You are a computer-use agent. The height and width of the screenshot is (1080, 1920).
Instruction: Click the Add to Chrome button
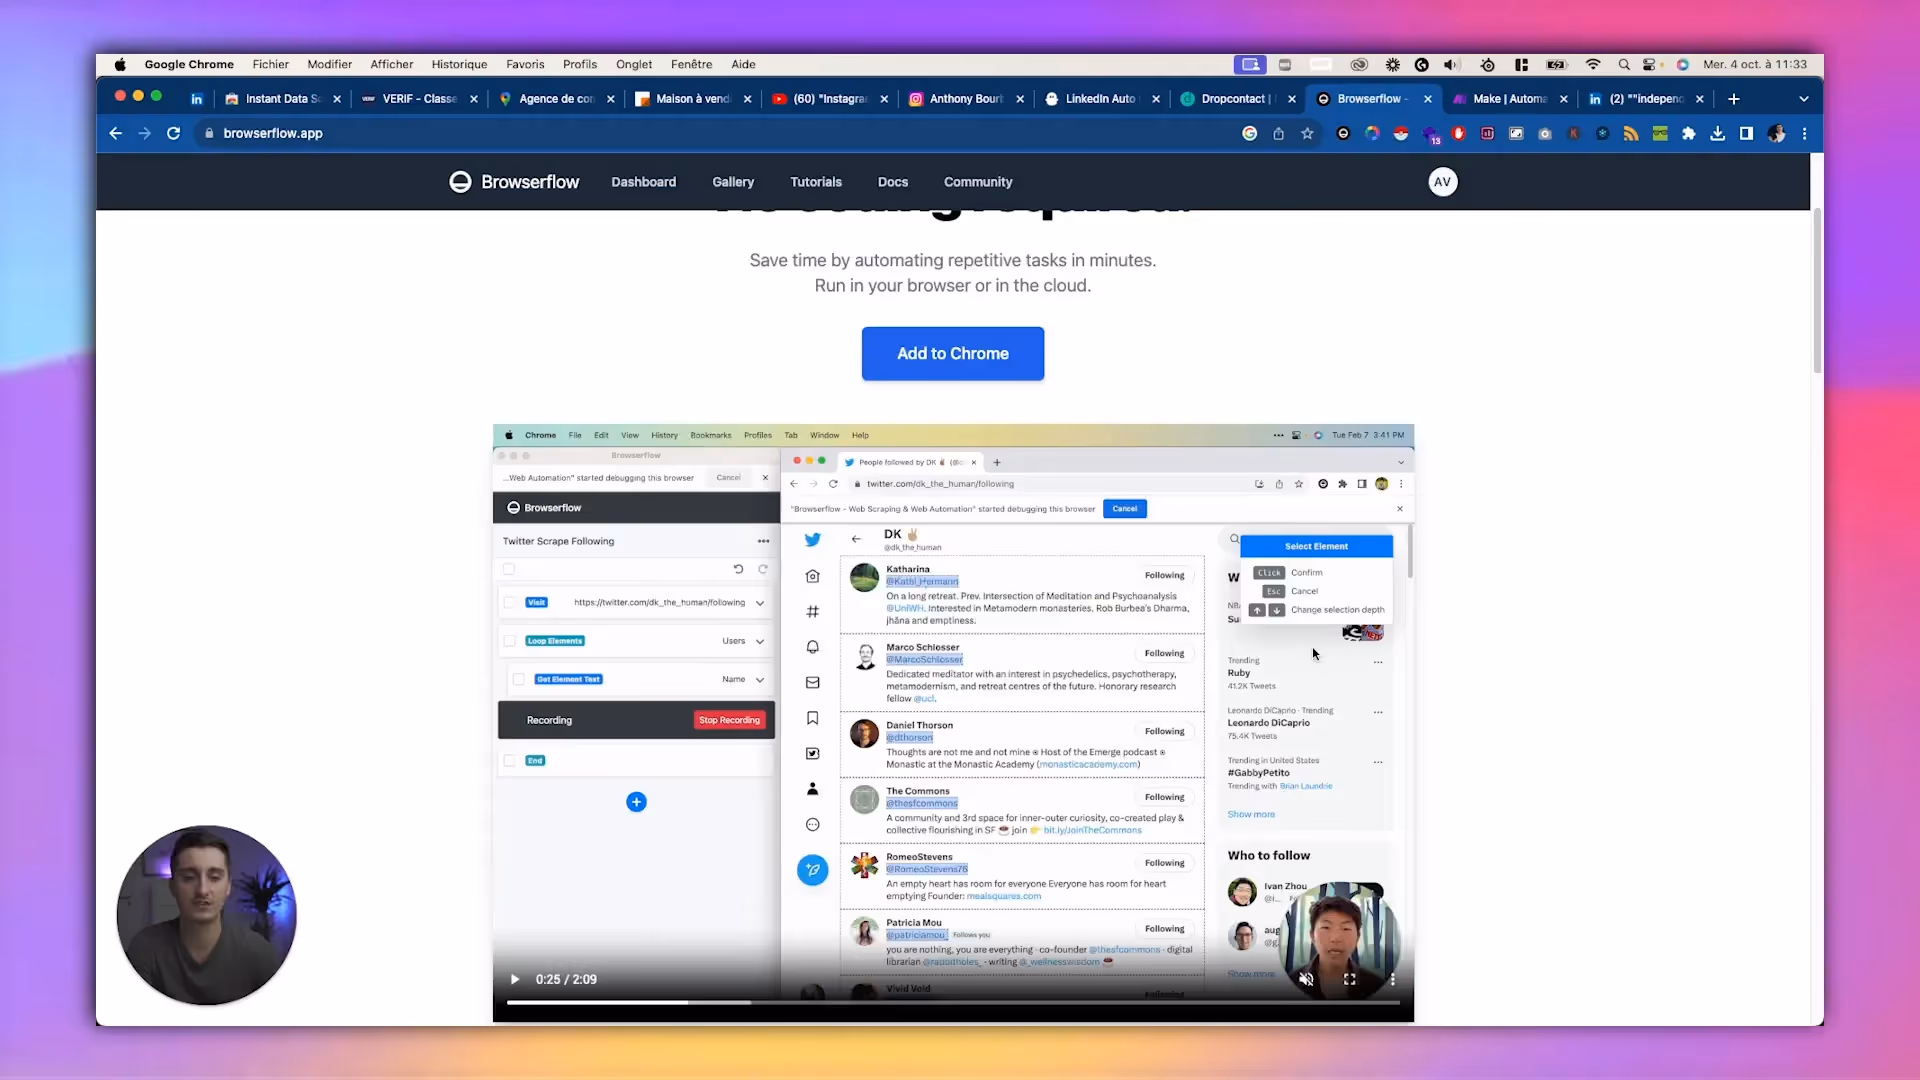(x=953, y=354)
